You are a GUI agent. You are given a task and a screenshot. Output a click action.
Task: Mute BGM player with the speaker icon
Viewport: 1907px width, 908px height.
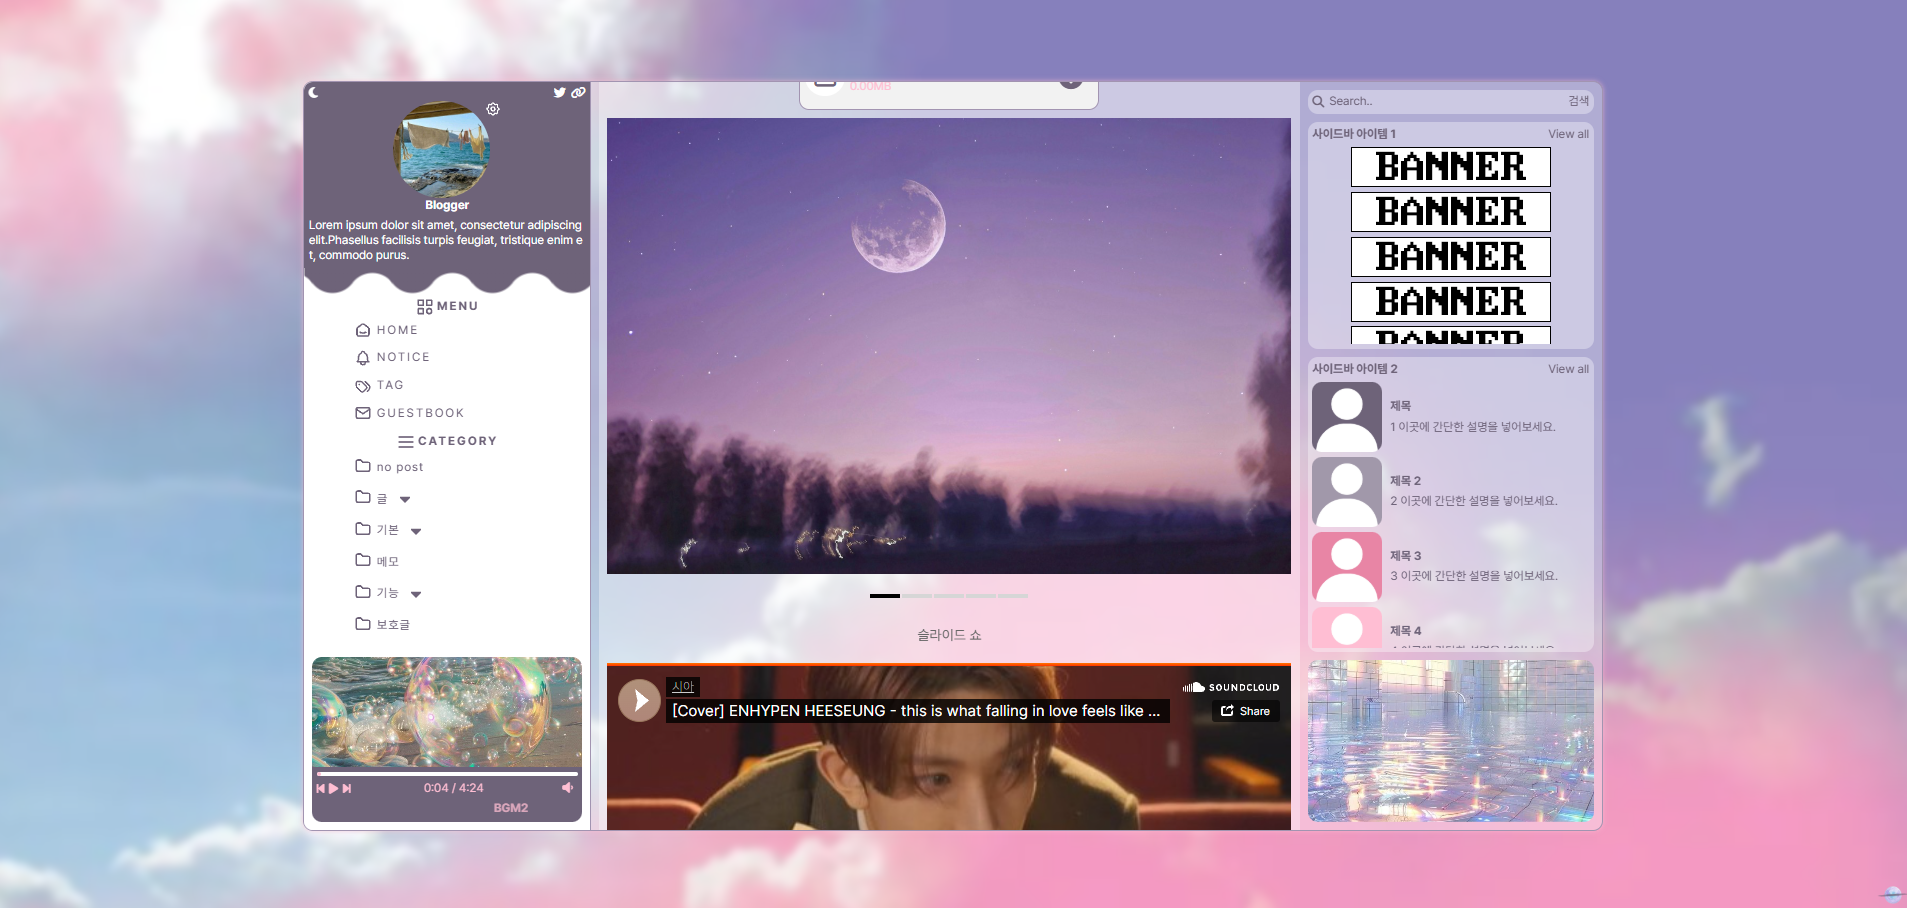pyautogui.click(x=567, y=788)
